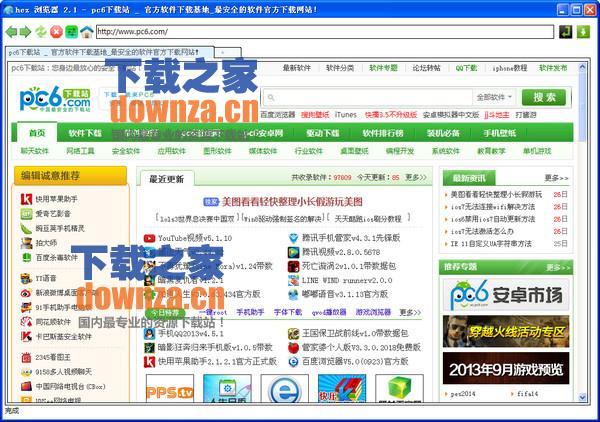The image size is (600, 422).
Task: Click the 9158多人视频聊天 icon
Action: click(x=26, y=372)
